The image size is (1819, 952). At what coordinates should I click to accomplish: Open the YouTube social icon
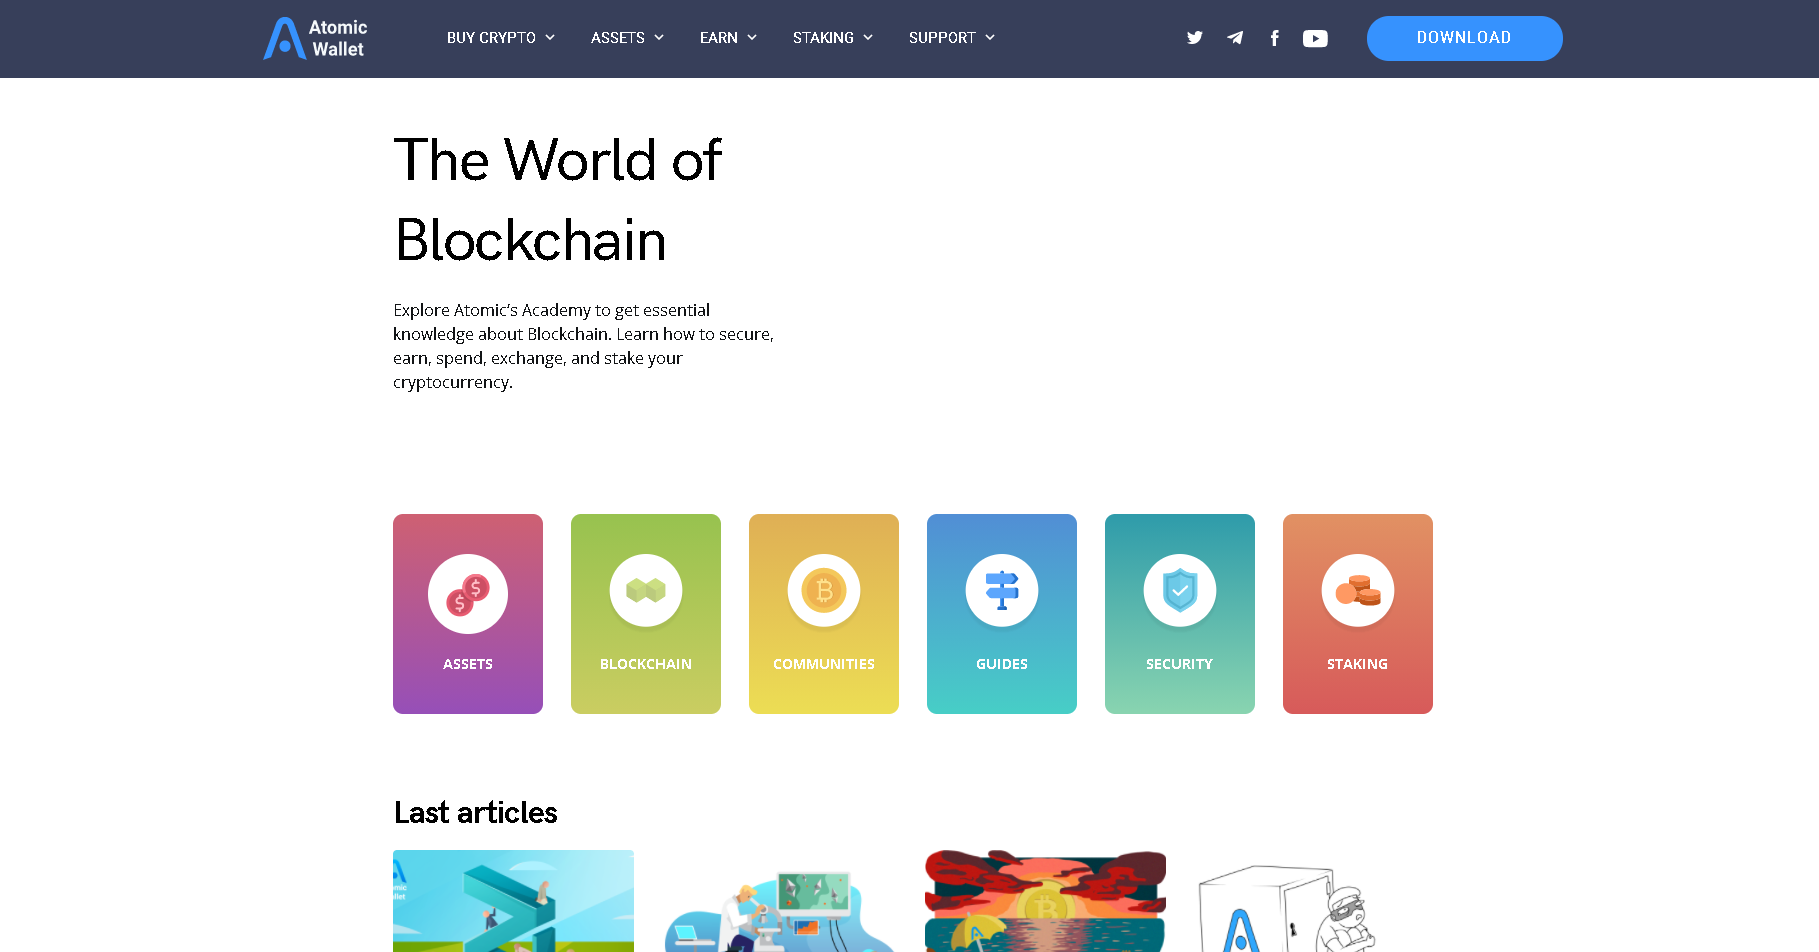click(x=1315, y=38)
